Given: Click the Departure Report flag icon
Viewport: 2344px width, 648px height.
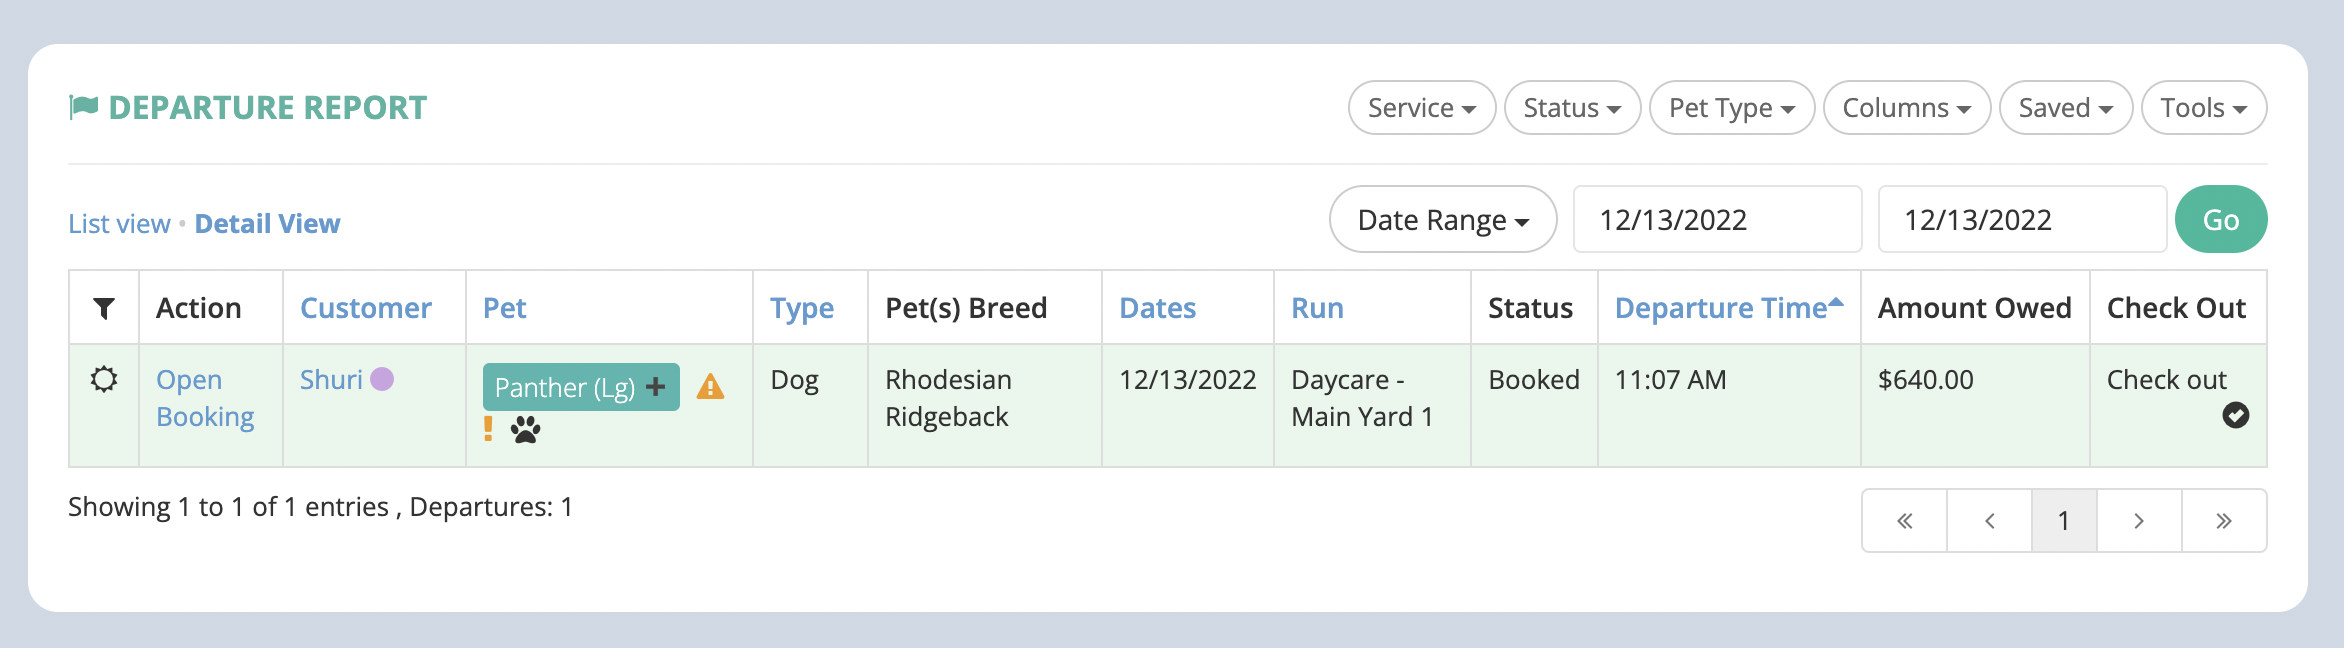Looking at the screenshot, I should point(84,107).
